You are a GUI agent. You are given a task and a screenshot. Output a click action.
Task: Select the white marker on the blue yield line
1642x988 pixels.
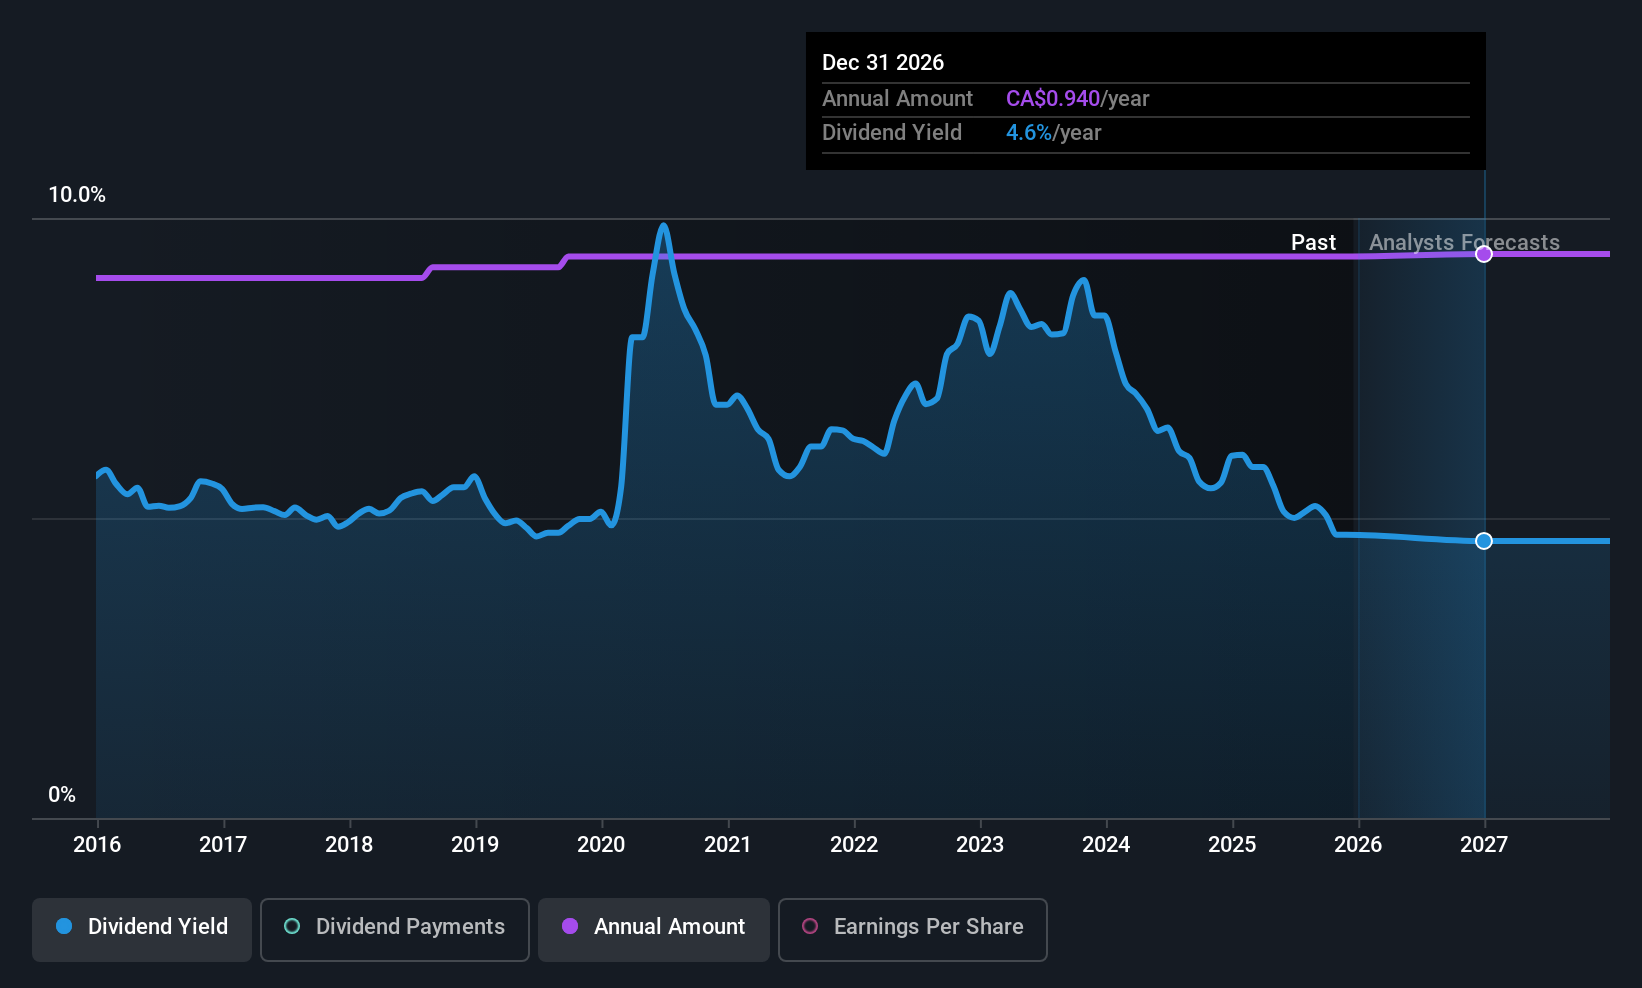[x=1484, y=540]
